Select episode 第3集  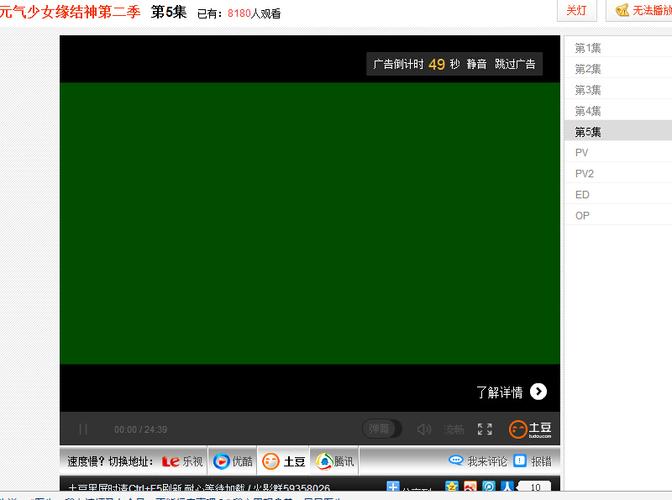coord(618,90)
